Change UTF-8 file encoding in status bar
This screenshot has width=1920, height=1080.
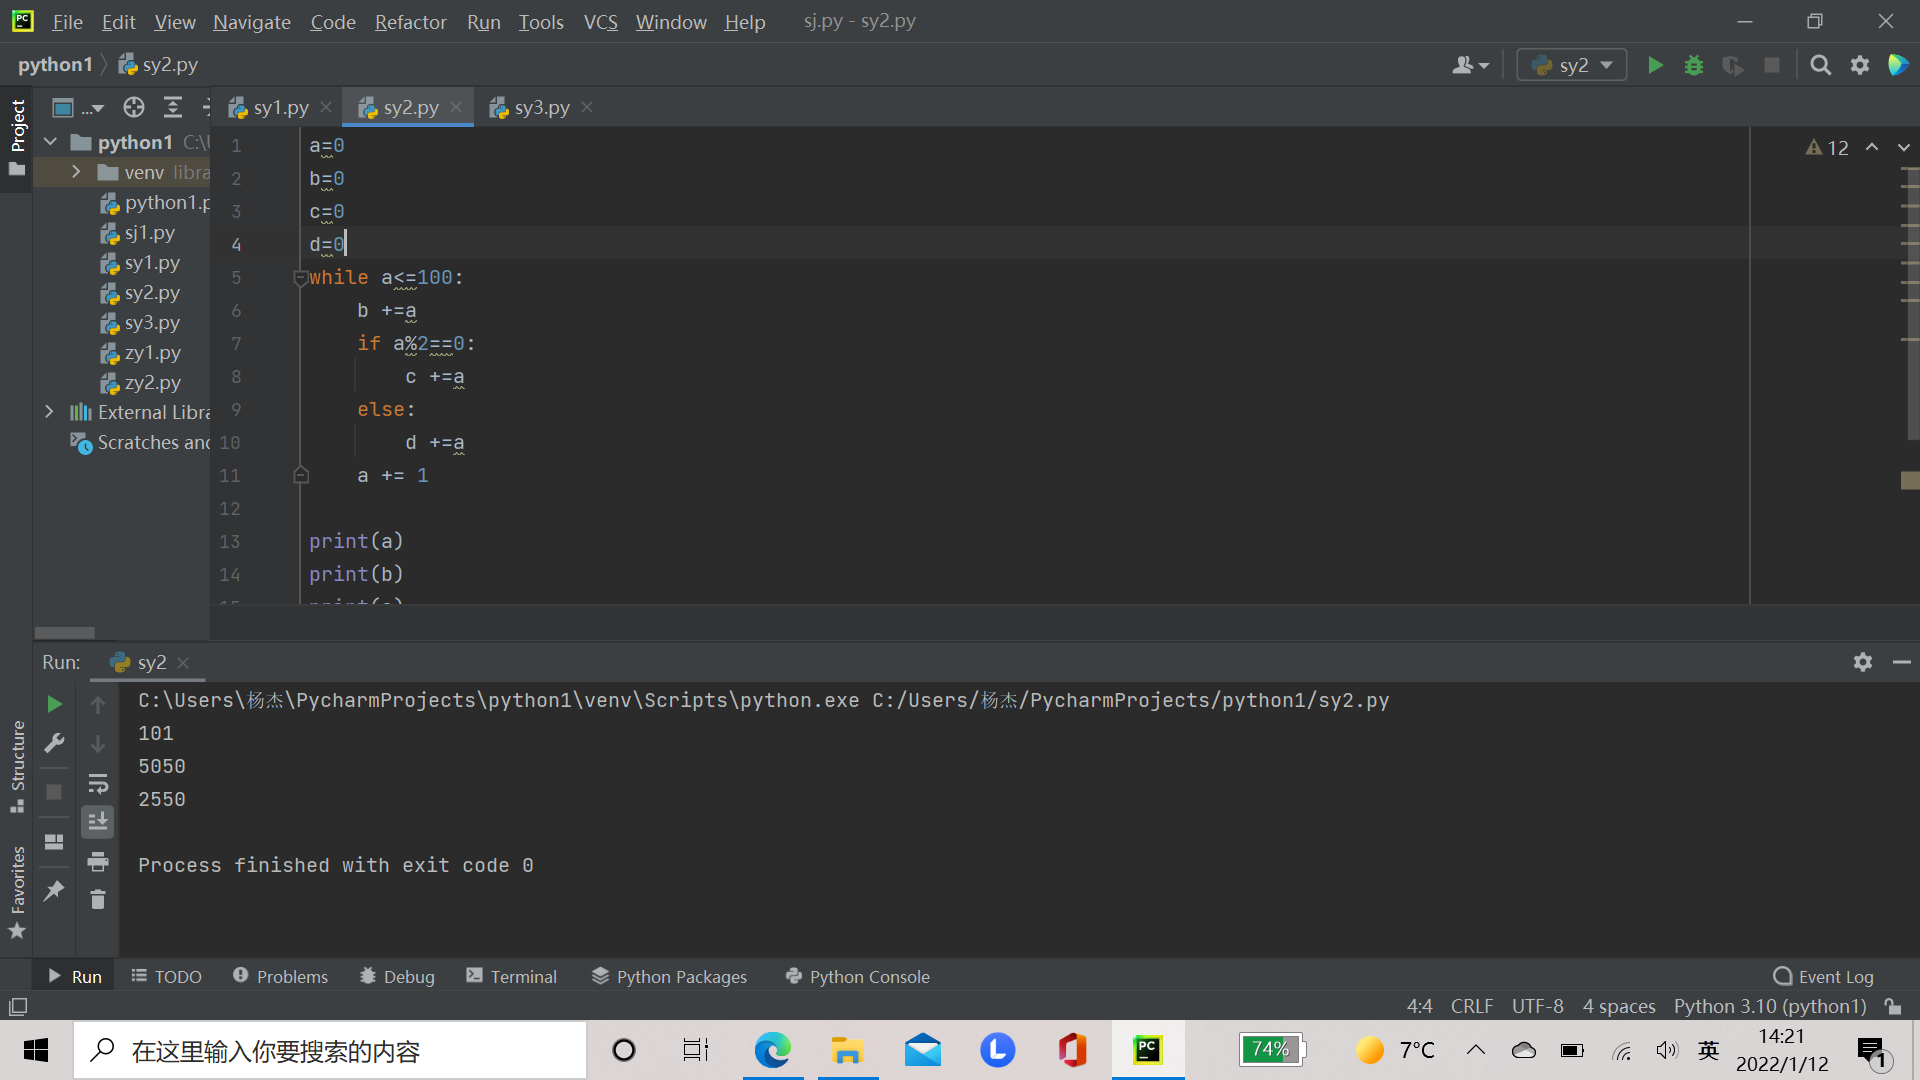point(1537,1006)
